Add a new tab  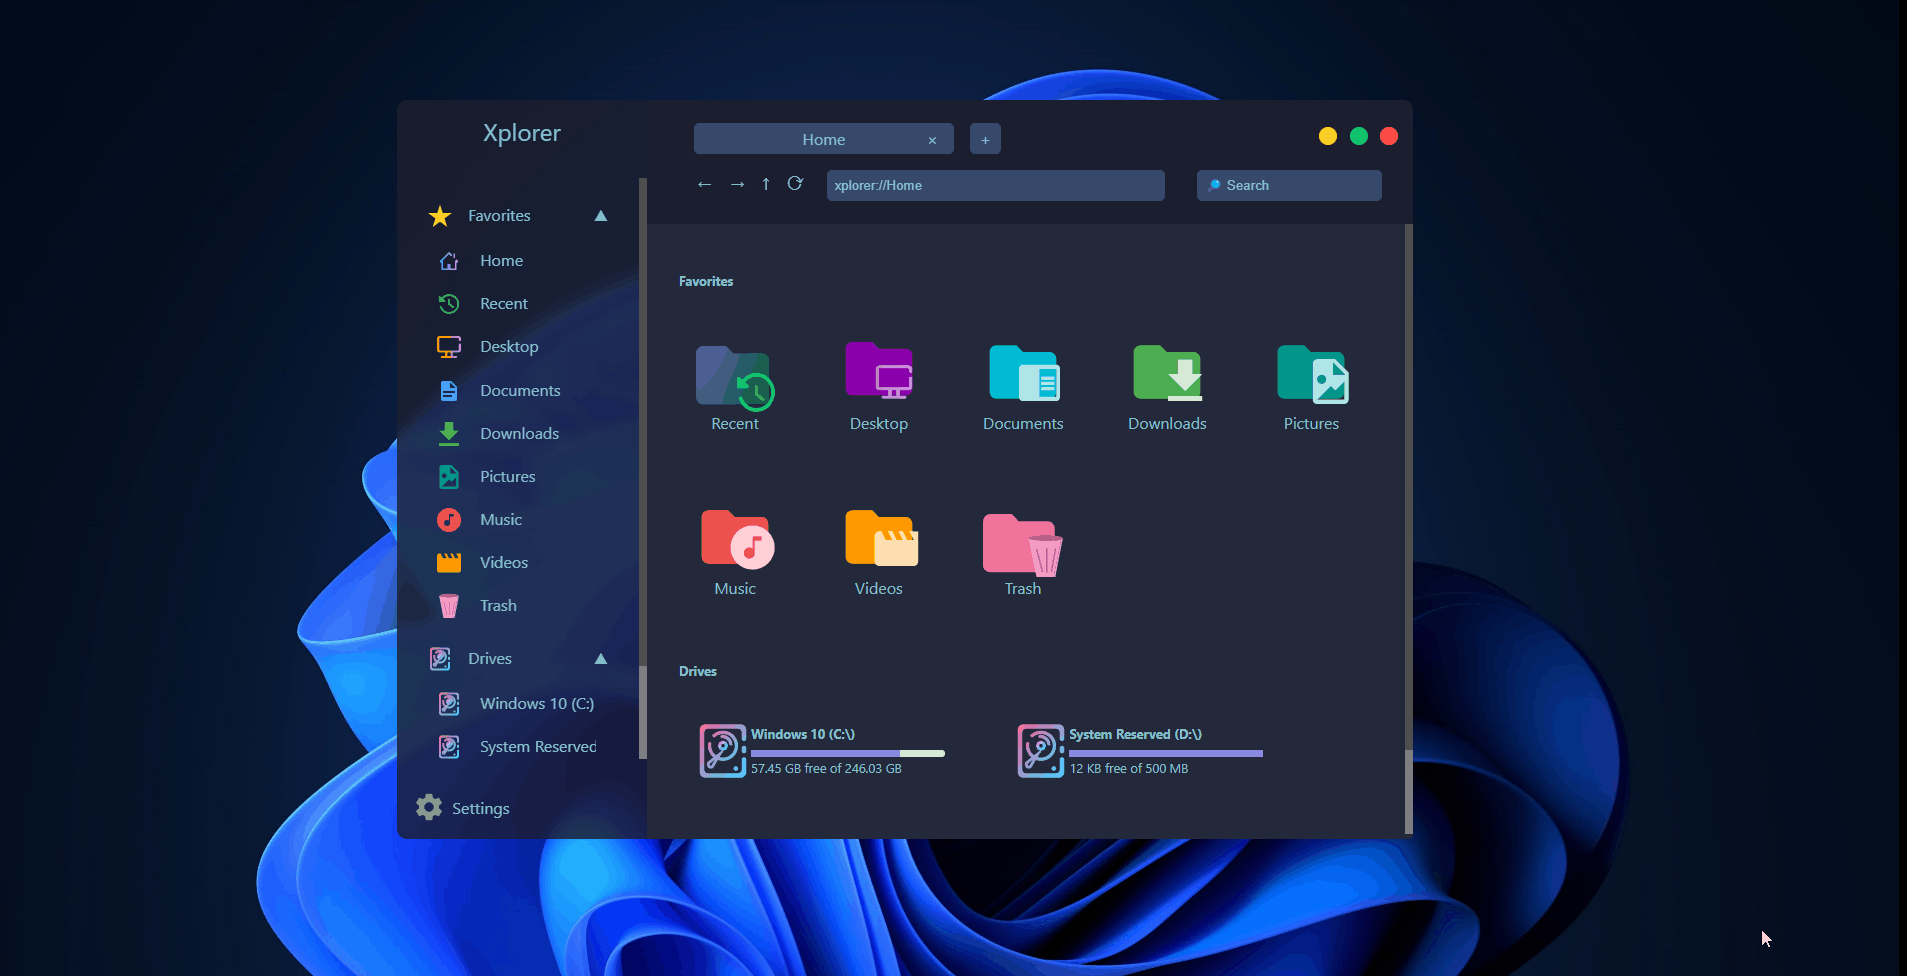985,139
